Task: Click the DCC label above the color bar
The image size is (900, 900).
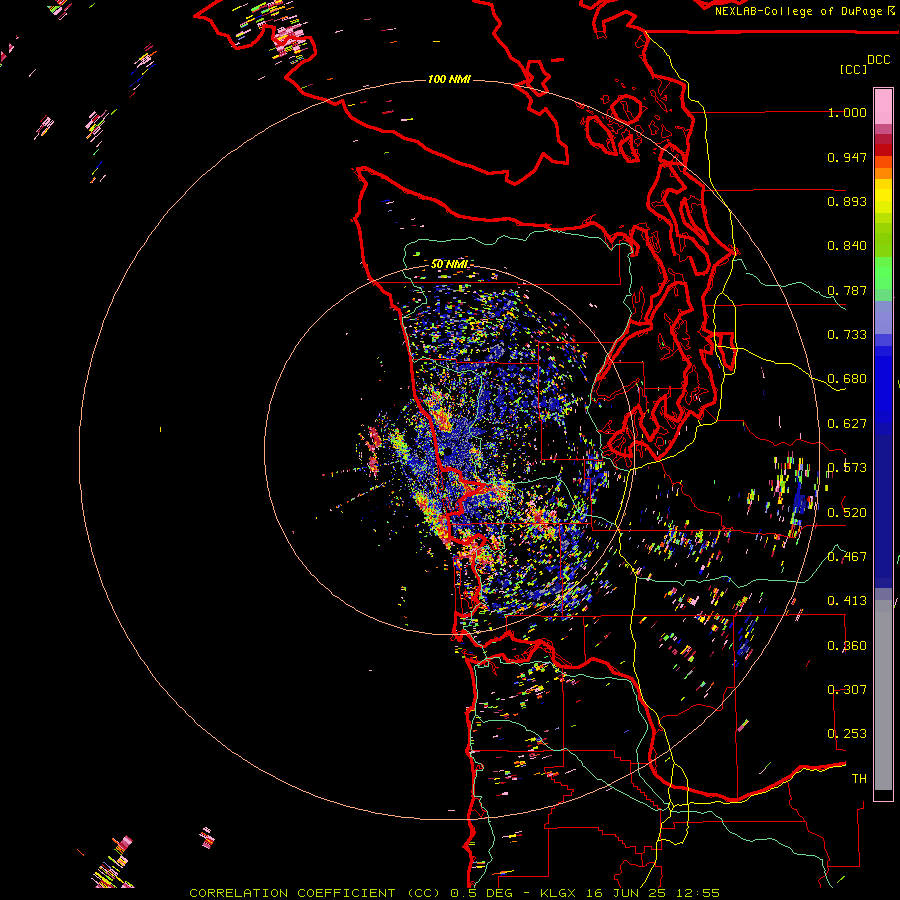Action: (x=878, y=60)
